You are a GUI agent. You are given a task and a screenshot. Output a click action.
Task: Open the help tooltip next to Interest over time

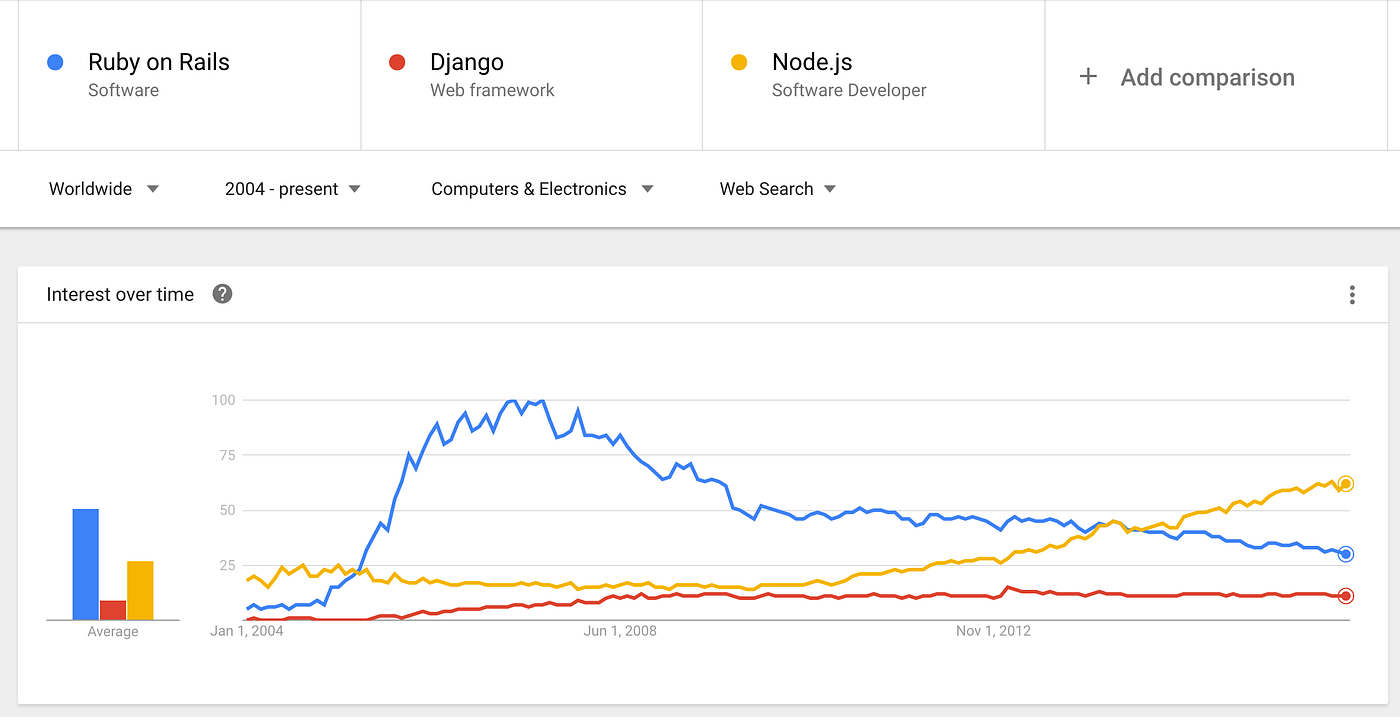click(x=222, y=294)
